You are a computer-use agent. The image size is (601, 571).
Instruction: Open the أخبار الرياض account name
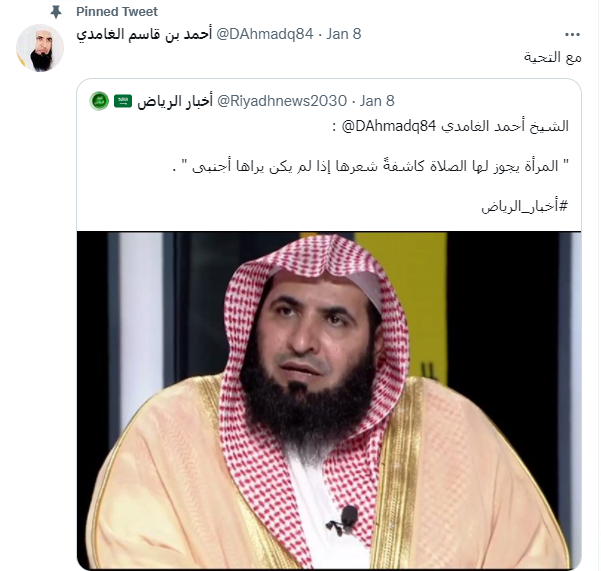tap(175, 101)
